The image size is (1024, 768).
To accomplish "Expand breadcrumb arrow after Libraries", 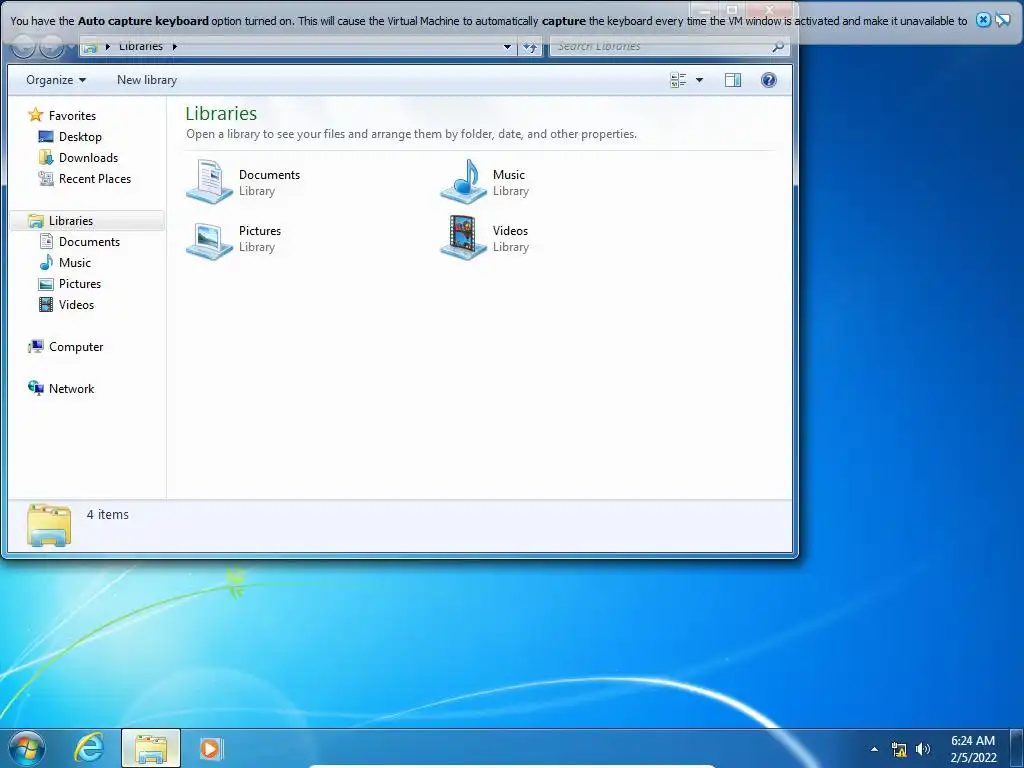I will [x=174, y=46].
